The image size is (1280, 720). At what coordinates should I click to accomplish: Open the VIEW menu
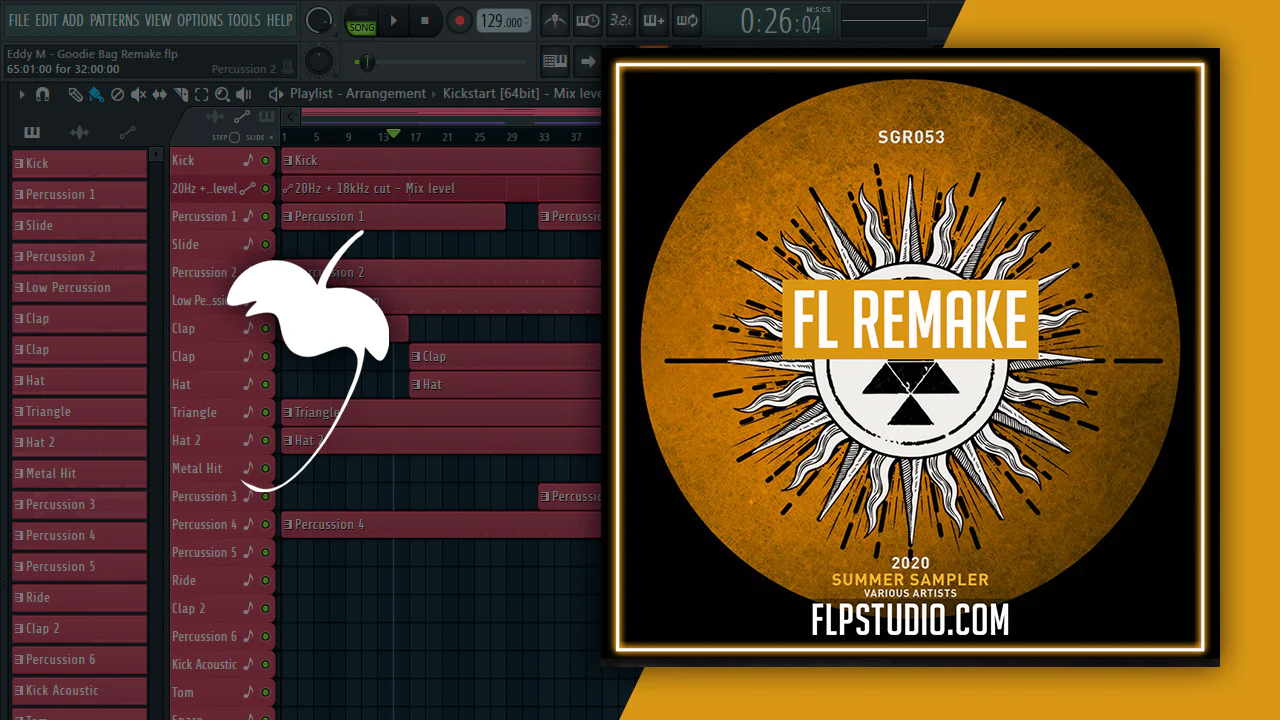coord(158,20)
